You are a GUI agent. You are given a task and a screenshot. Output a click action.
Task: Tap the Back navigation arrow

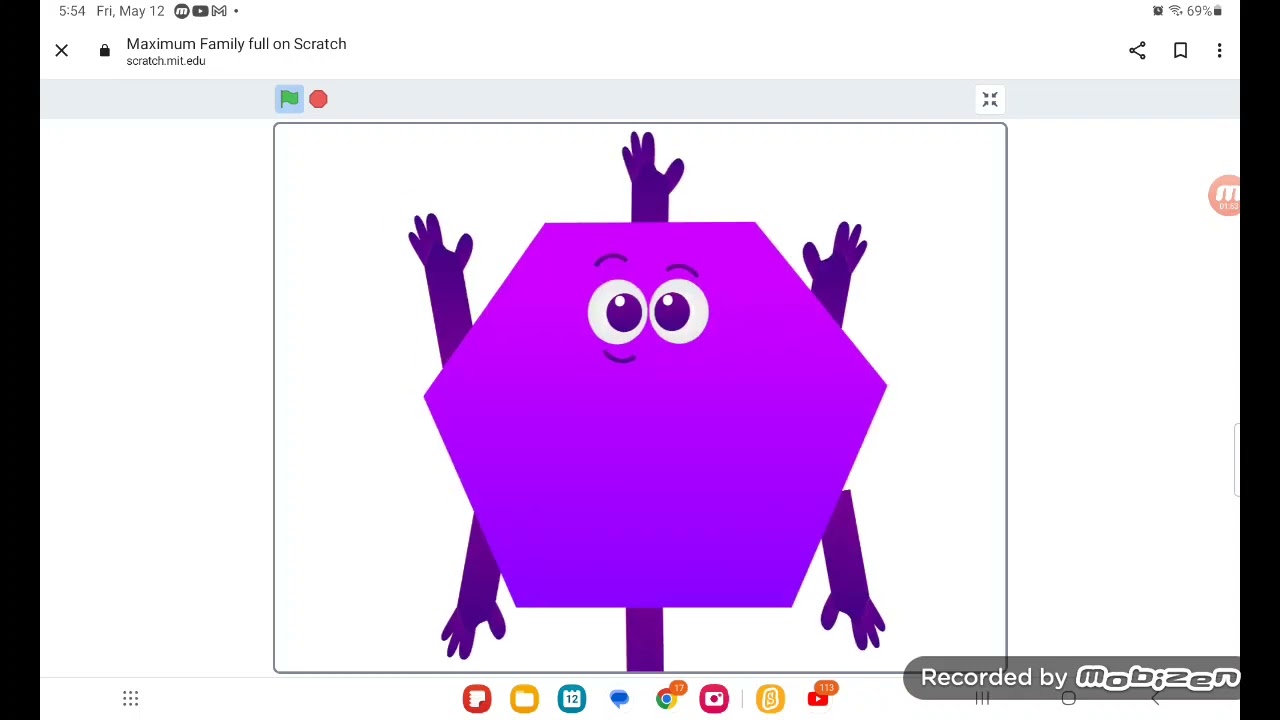tap(1155, 698)
